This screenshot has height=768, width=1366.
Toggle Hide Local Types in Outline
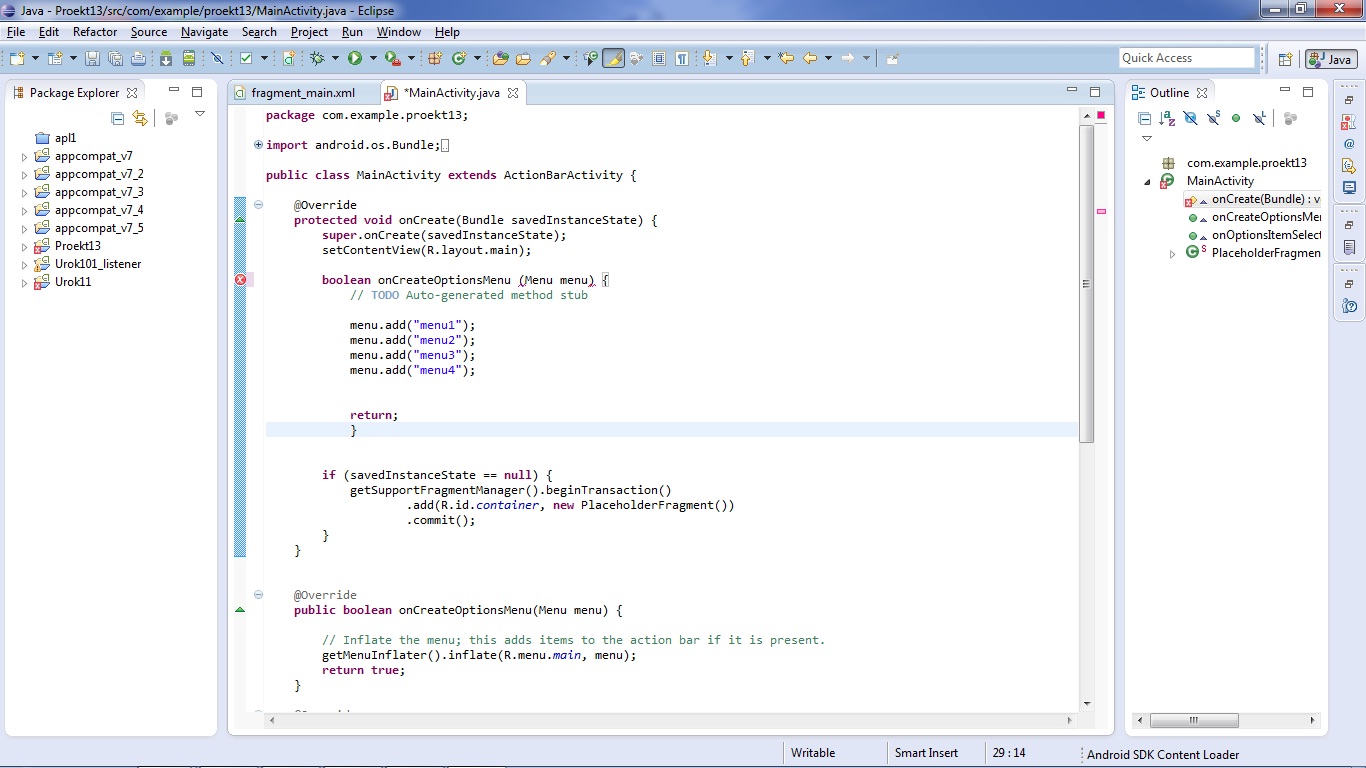point(1259,119)
